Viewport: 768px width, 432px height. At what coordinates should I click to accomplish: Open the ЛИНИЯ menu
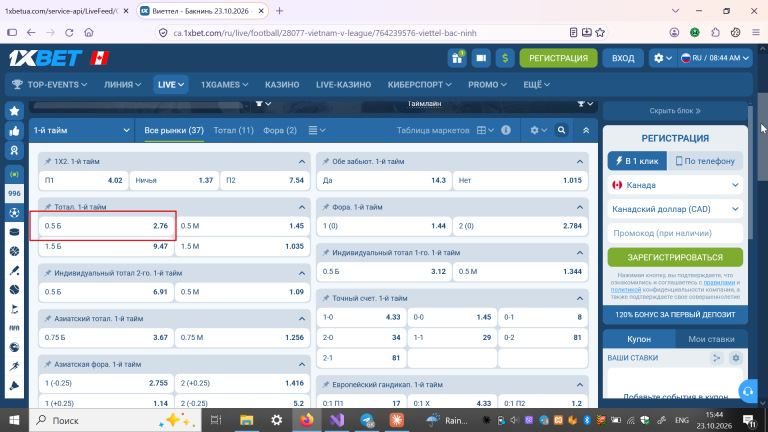pyautogui.click(x=122, y=85)
